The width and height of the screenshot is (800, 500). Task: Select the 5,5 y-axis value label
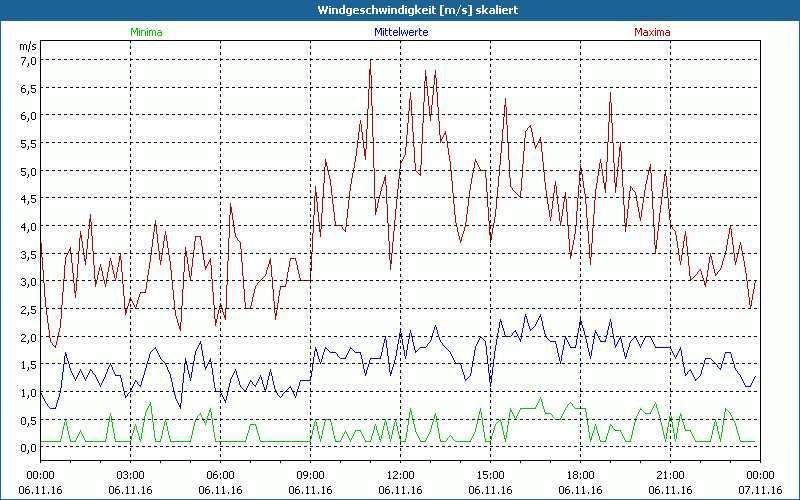pyautogui.click(x=27, y=143)
